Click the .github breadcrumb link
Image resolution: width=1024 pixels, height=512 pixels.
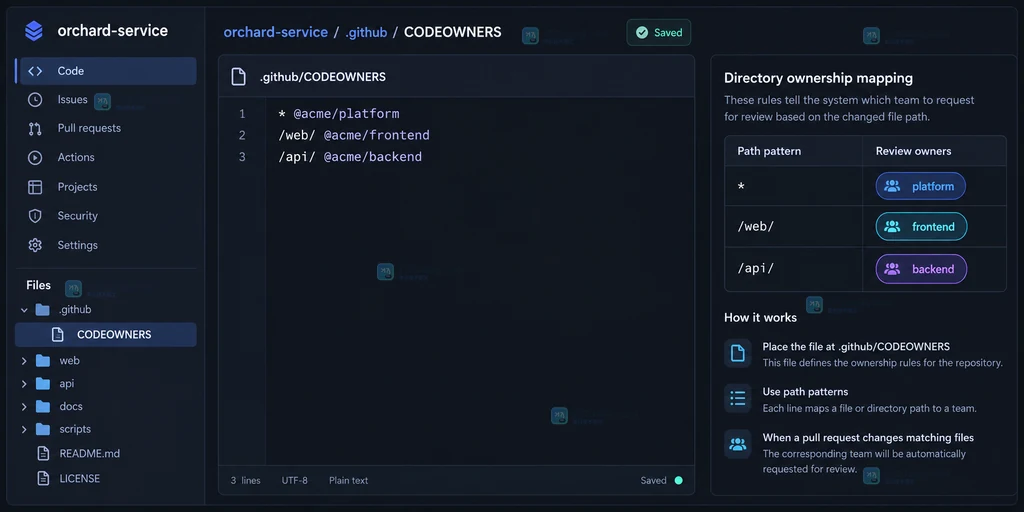pyautogui.click(x=366, y=32)
